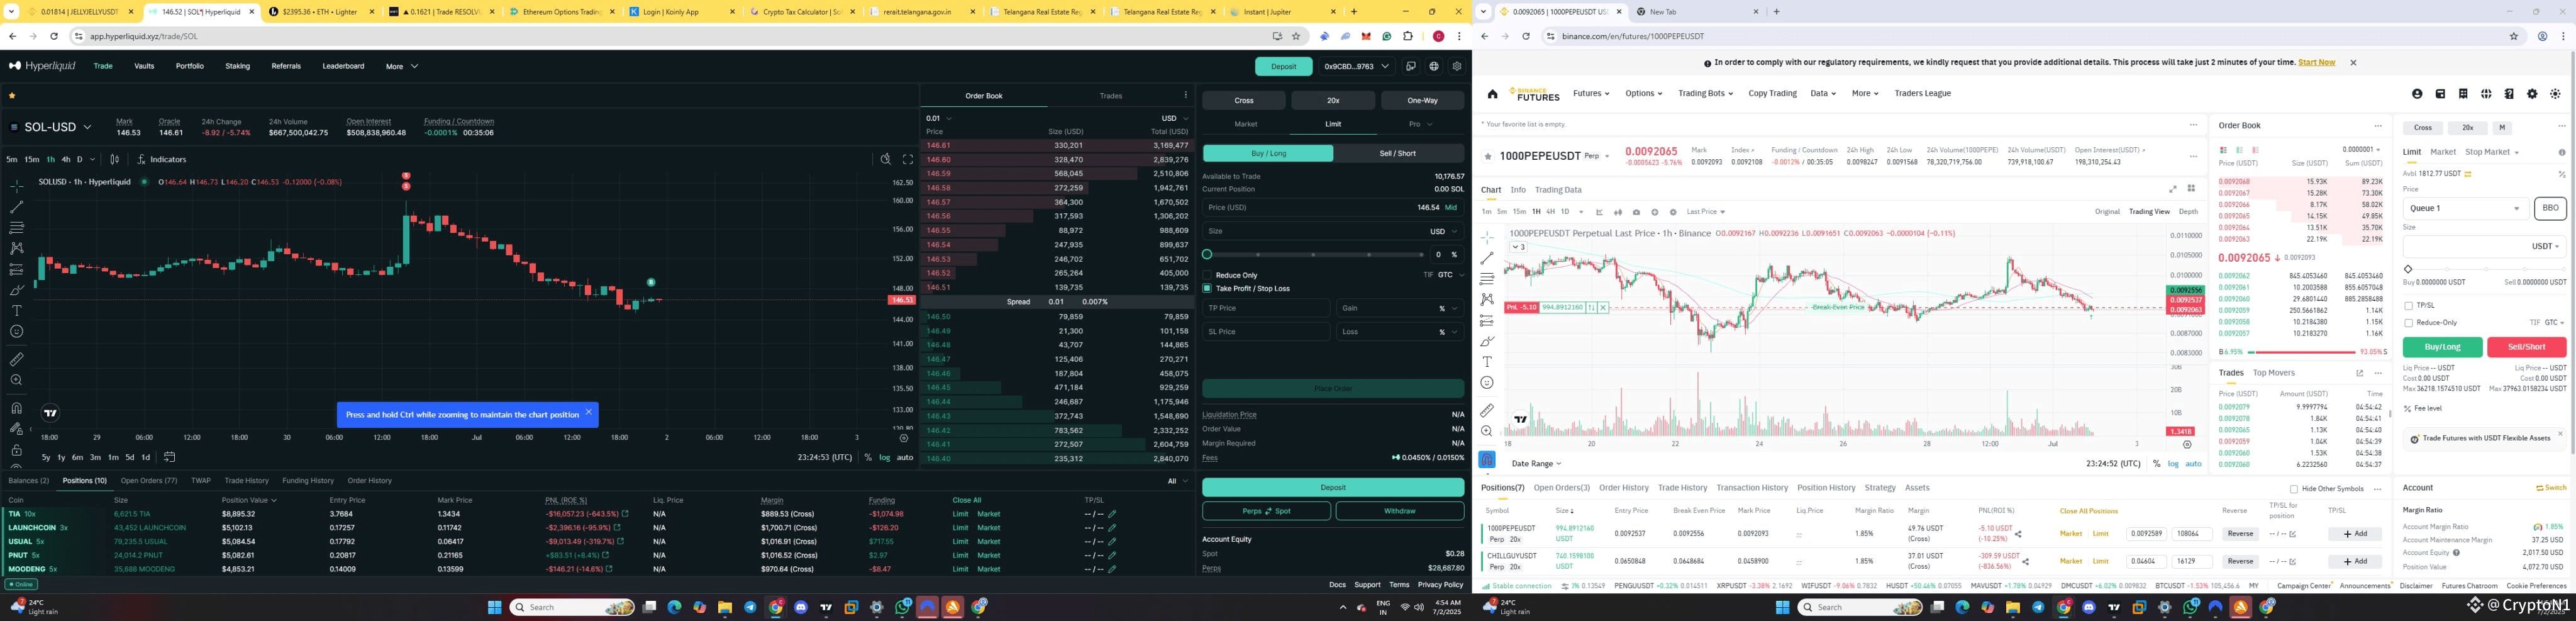Open Pro order type dropdown on Hyperliquid

(x=1421, y=124)
